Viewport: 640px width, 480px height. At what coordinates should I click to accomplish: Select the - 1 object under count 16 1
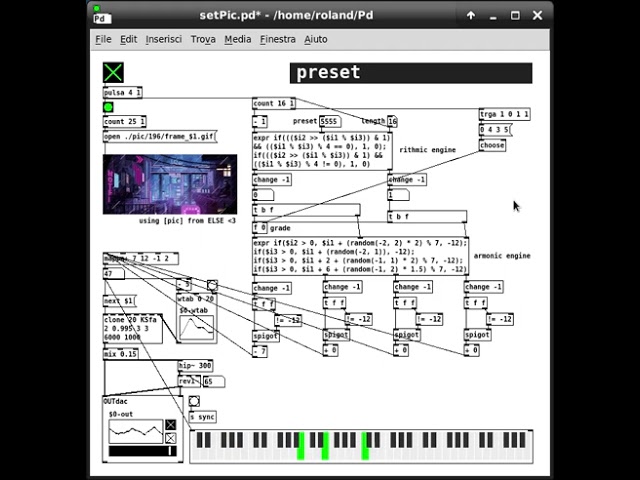pos(260,122)
